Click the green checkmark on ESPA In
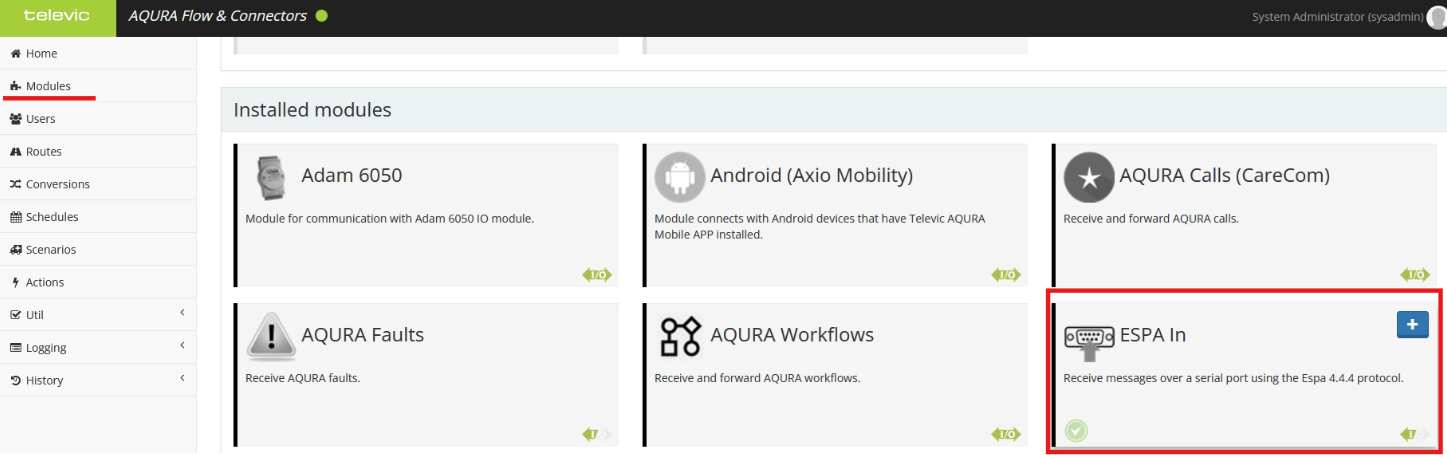1447x455 pixels. (x=1076, y=431)
